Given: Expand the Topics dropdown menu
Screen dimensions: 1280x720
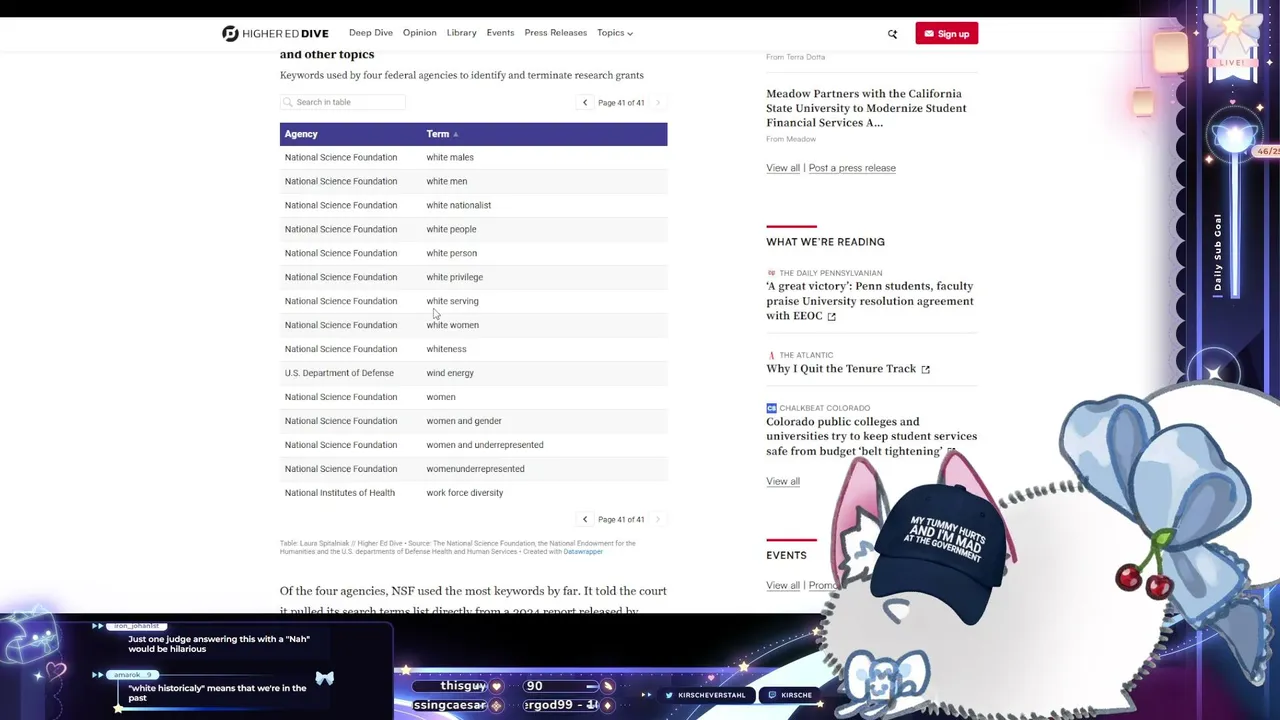Looking at the screenshot, I should pyautogui.click(x=615, y=33).
